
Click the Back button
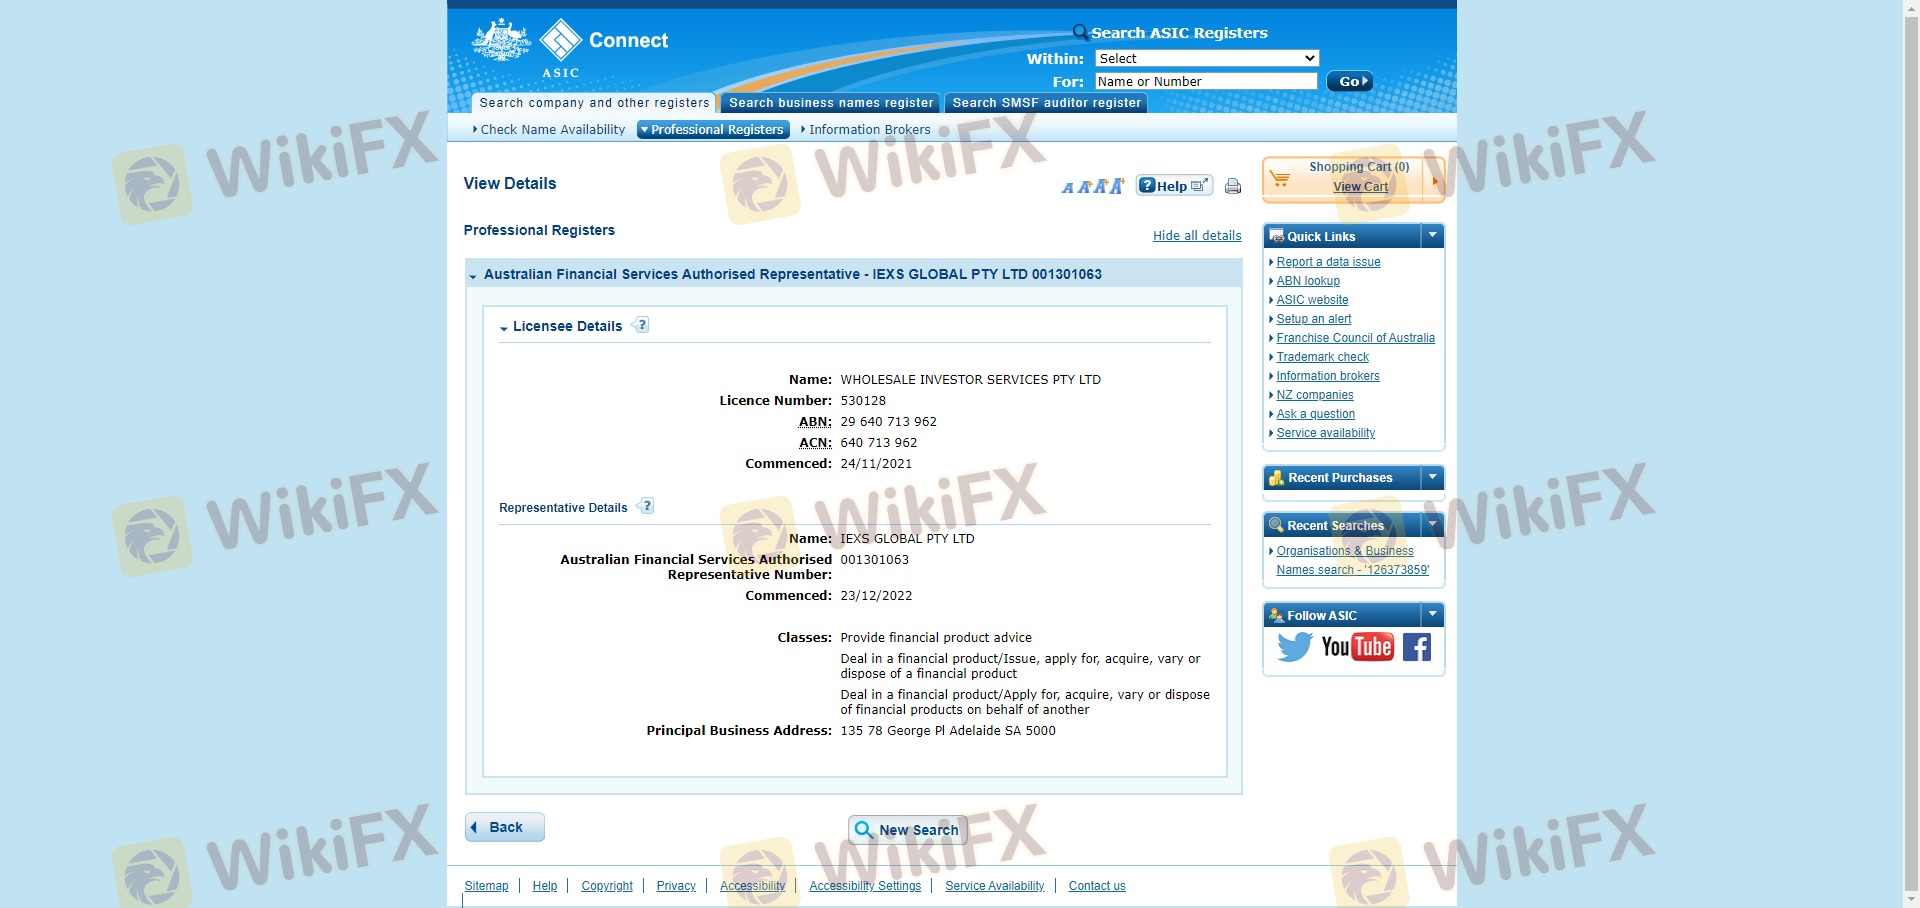pos(505,827)
